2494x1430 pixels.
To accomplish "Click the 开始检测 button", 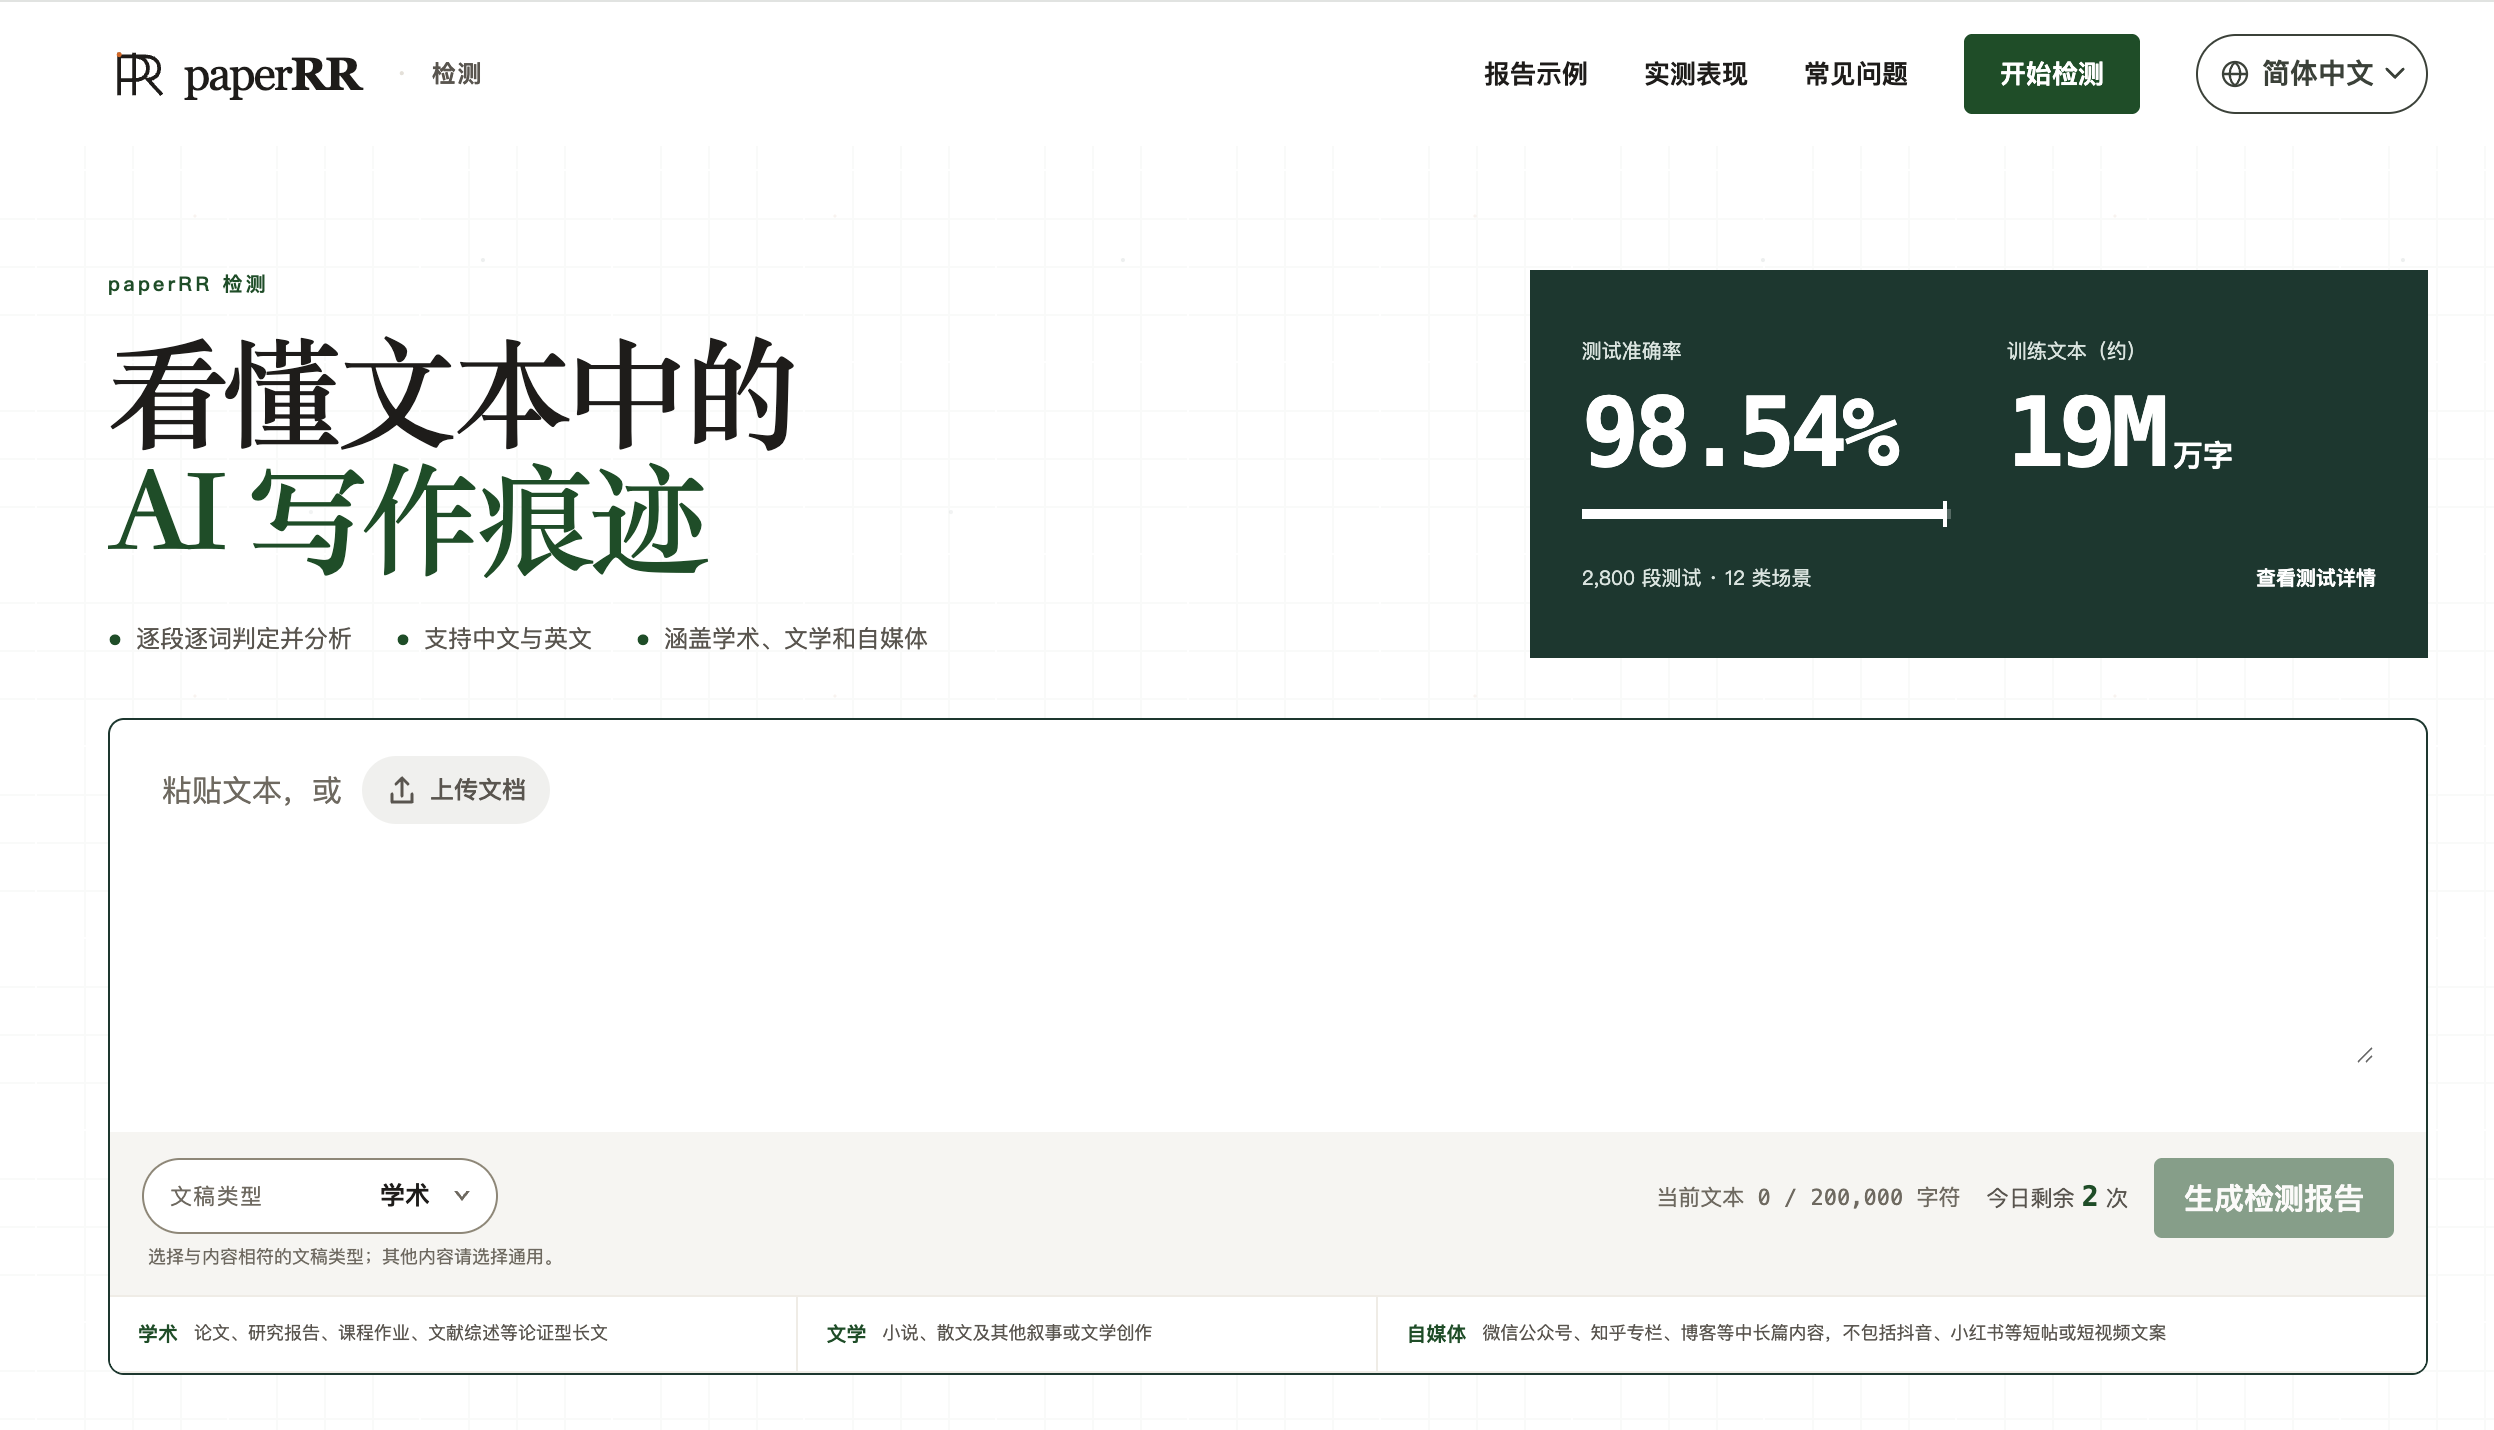I will coord(2051,74).
